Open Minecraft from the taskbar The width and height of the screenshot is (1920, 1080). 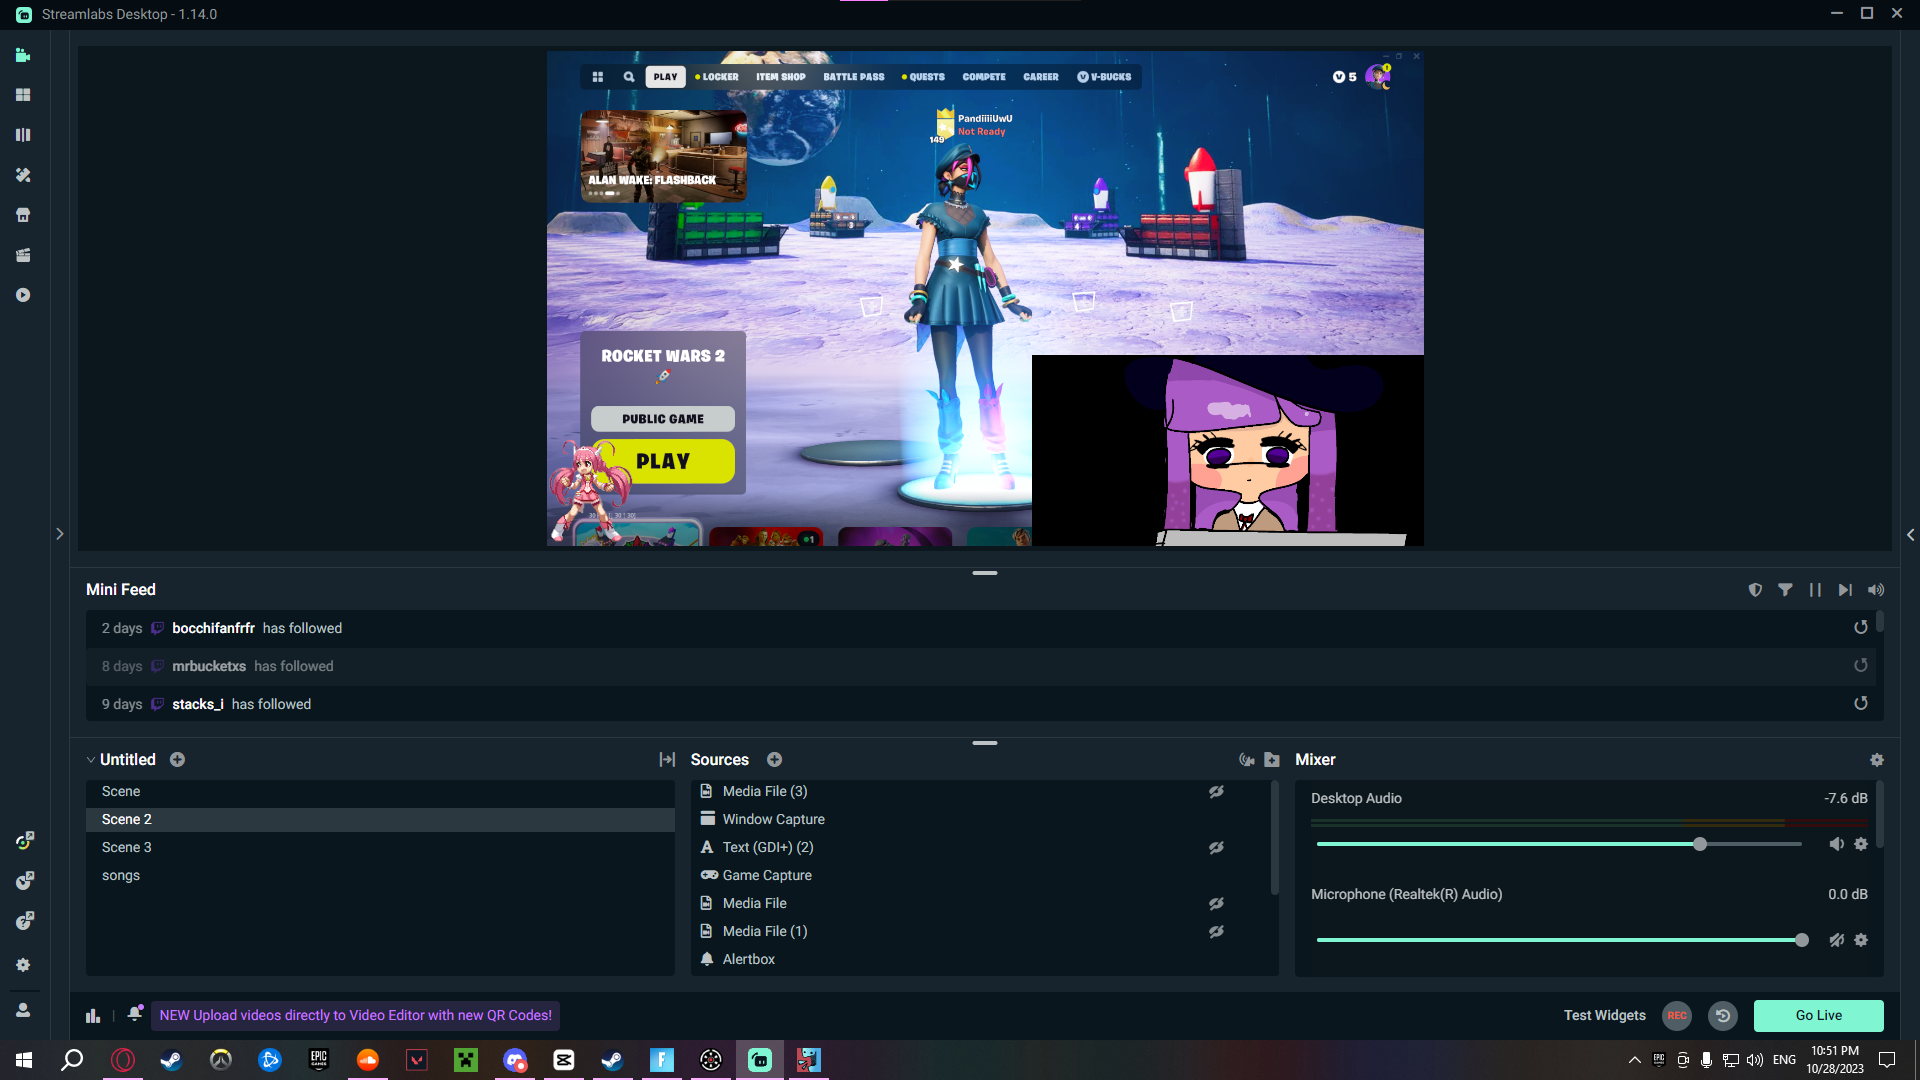[x=466, y=1060]
